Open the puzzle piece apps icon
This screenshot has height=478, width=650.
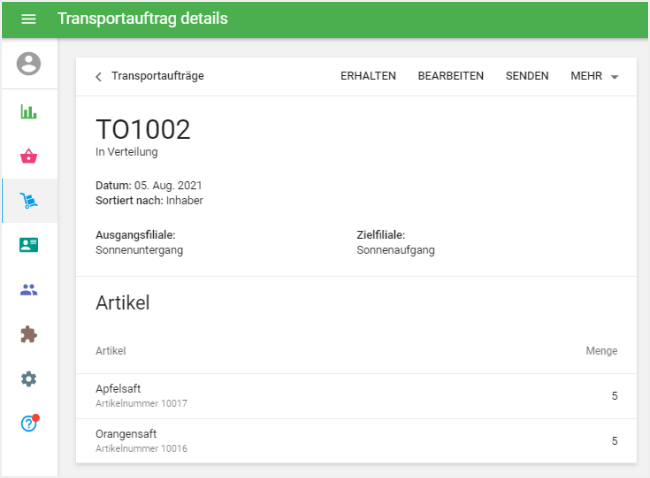click(29, 334)
